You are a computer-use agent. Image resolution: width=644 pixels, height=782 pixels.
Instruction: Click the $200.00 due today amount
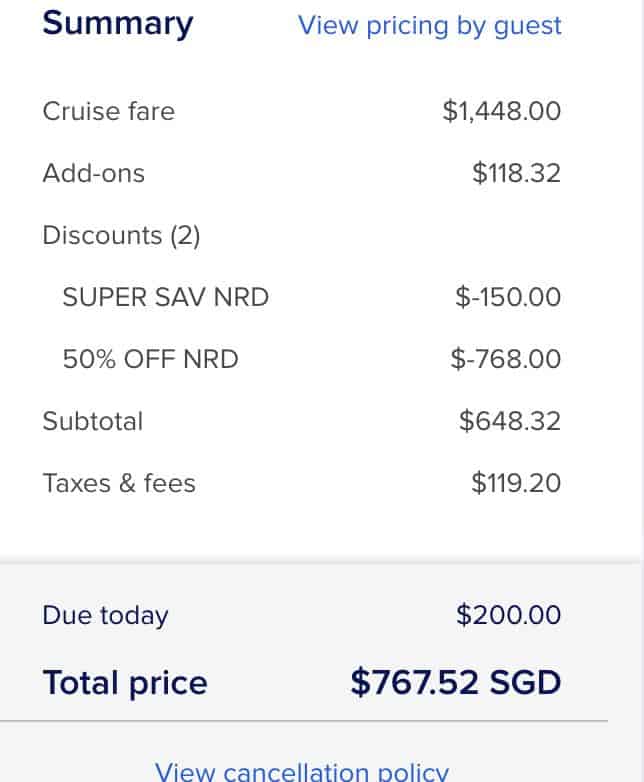(x=508, y=615)
